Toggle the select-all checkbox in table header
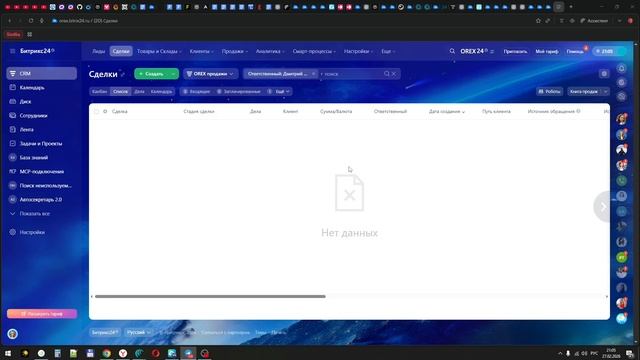 pyautogui.click(x=96, y=111)
